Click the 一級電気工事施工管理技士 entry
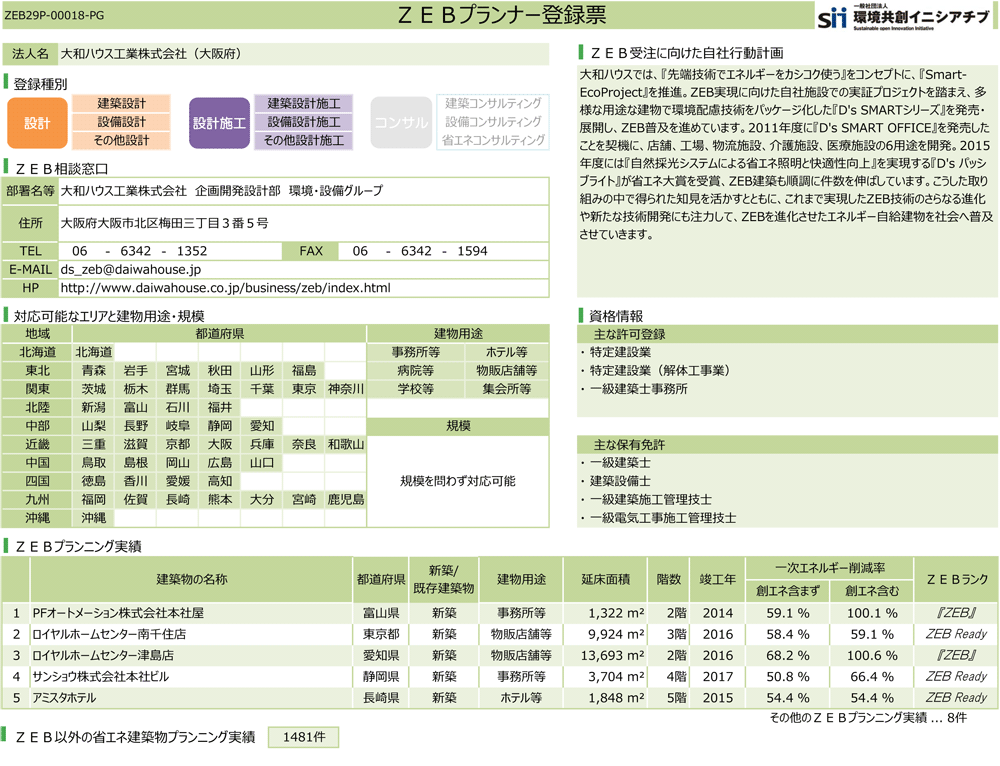The height and width of the screenshot is (766, 1000). coord(663,519)
